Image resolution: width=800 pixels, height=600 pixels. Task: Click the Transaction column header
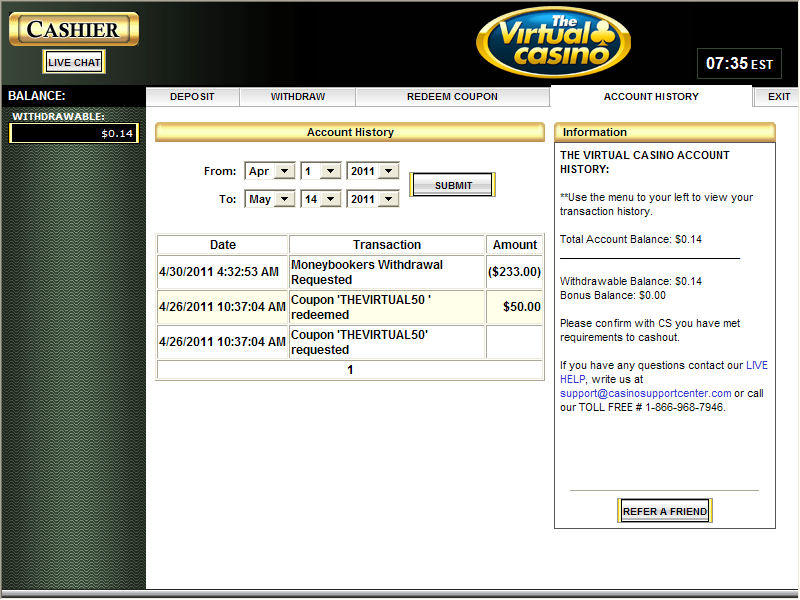pyautogui.click(x=387, y=245)
